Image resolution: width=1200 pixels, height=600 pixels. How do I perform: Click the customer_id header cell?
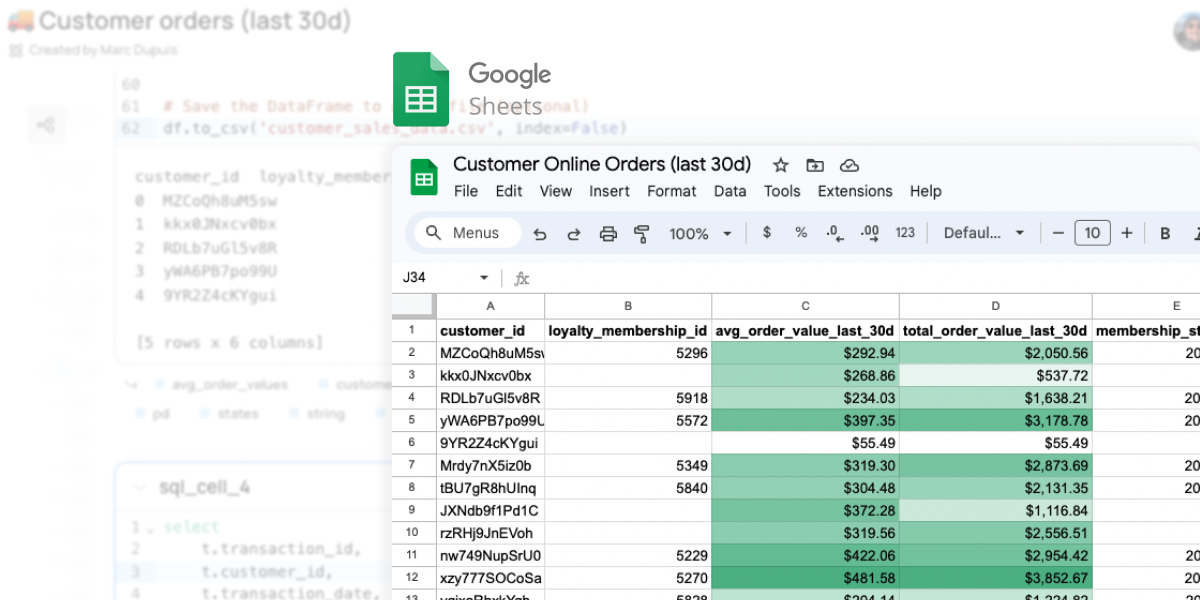491,330
